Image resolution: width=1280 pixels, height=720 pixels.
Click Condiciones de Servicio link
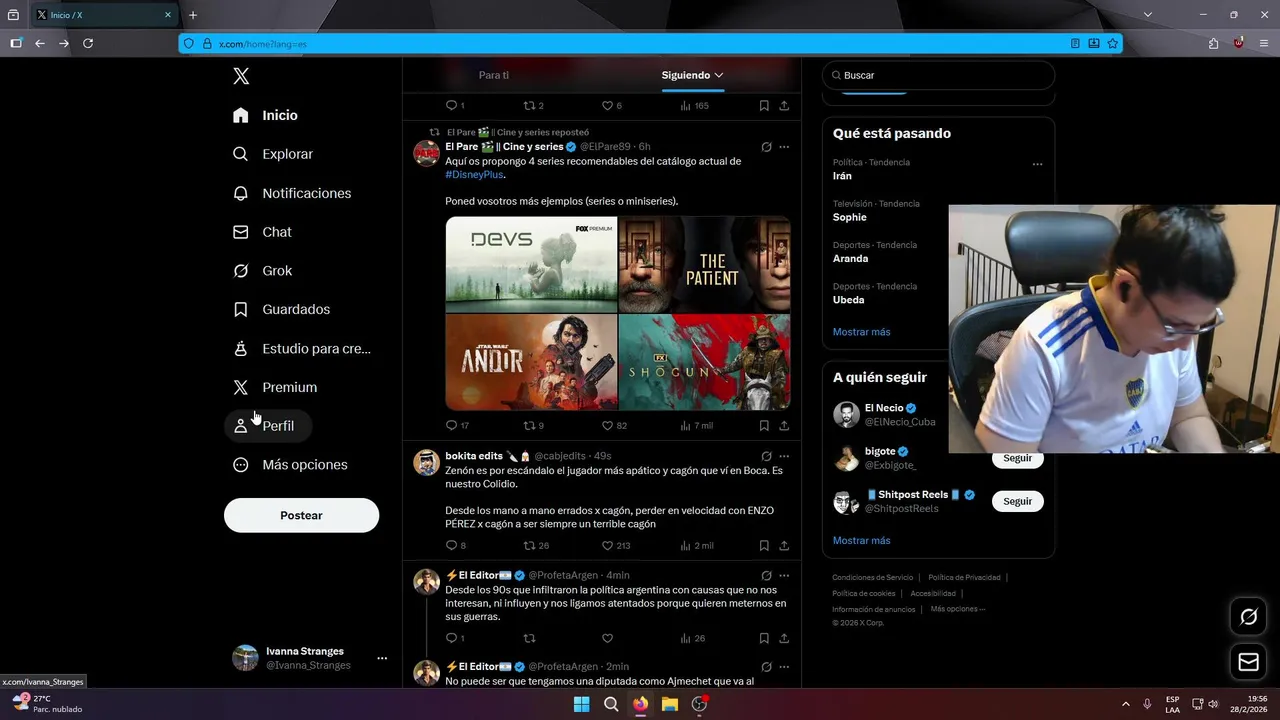click(x=873, y=578)
